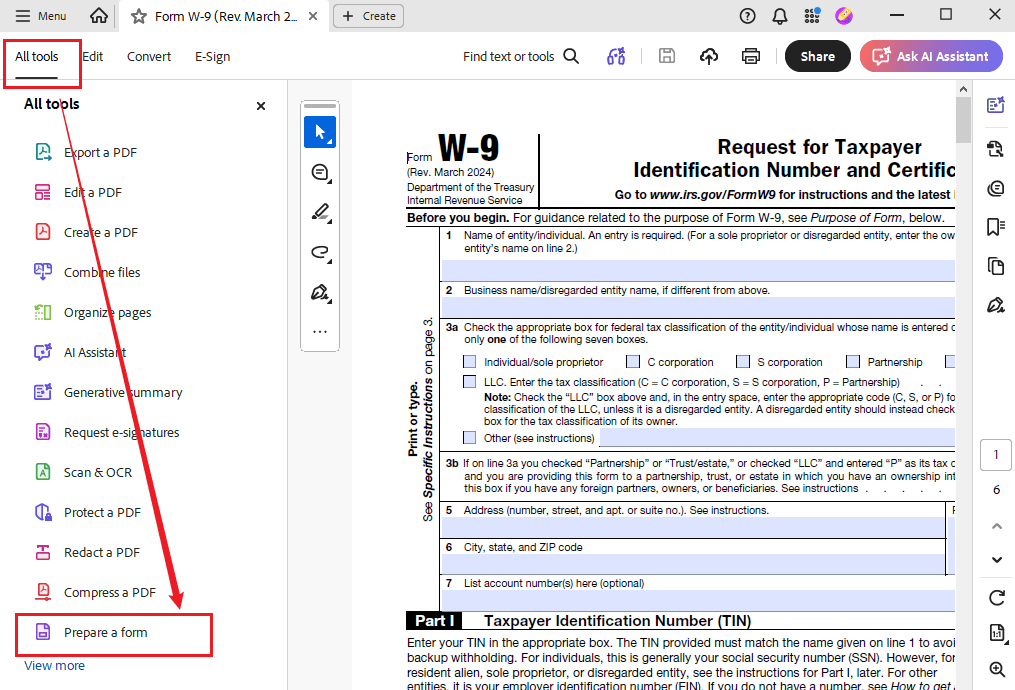Click the Business name field on line 2
1015x690 pixels.
[x=698, y=307]
